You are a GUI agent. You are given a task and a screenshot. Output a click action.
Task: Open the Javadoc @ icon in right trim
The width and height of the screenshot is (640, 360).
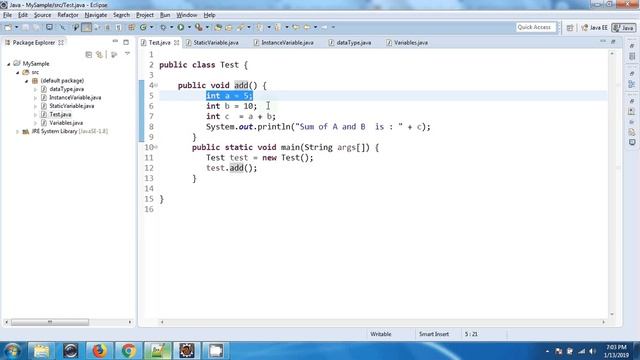632,122
